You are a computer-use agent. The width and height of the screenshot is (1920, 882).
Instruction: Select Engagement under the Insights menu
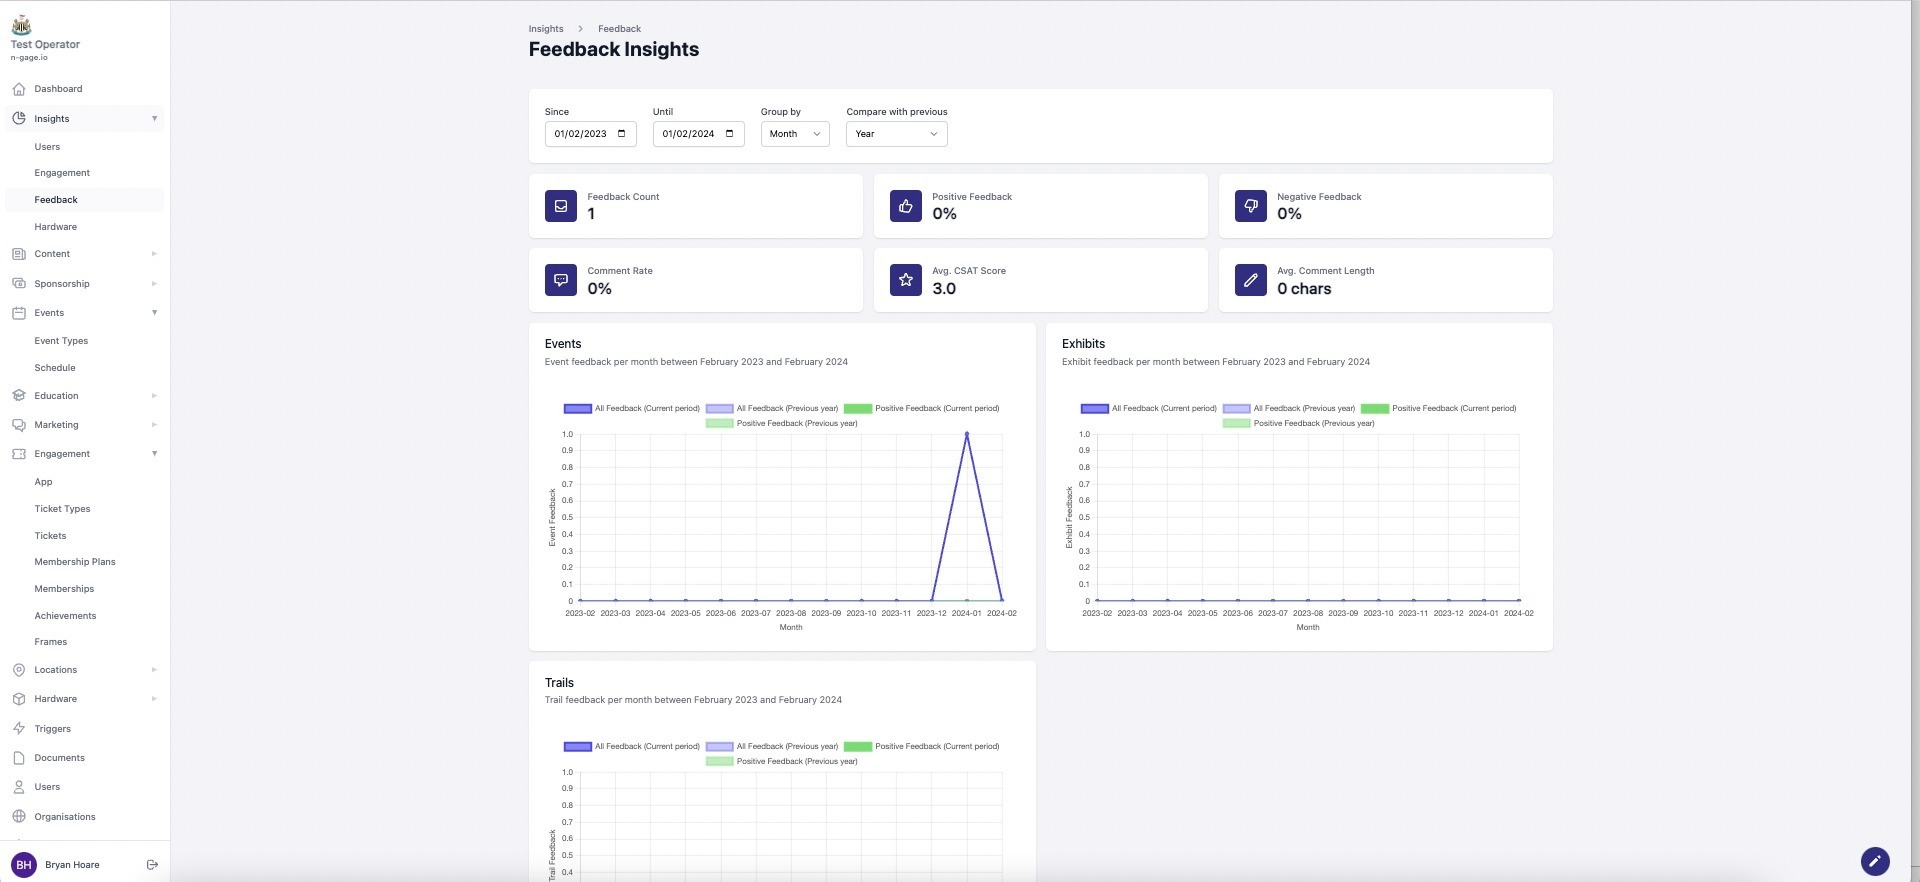point(62,173)
